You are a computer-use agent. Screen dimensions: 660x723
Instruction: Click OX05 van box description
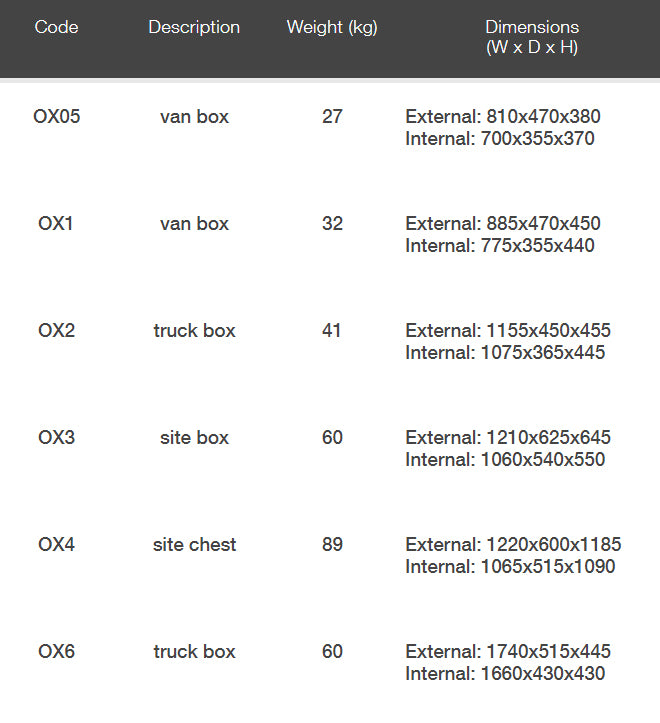[x=194, y=117]
